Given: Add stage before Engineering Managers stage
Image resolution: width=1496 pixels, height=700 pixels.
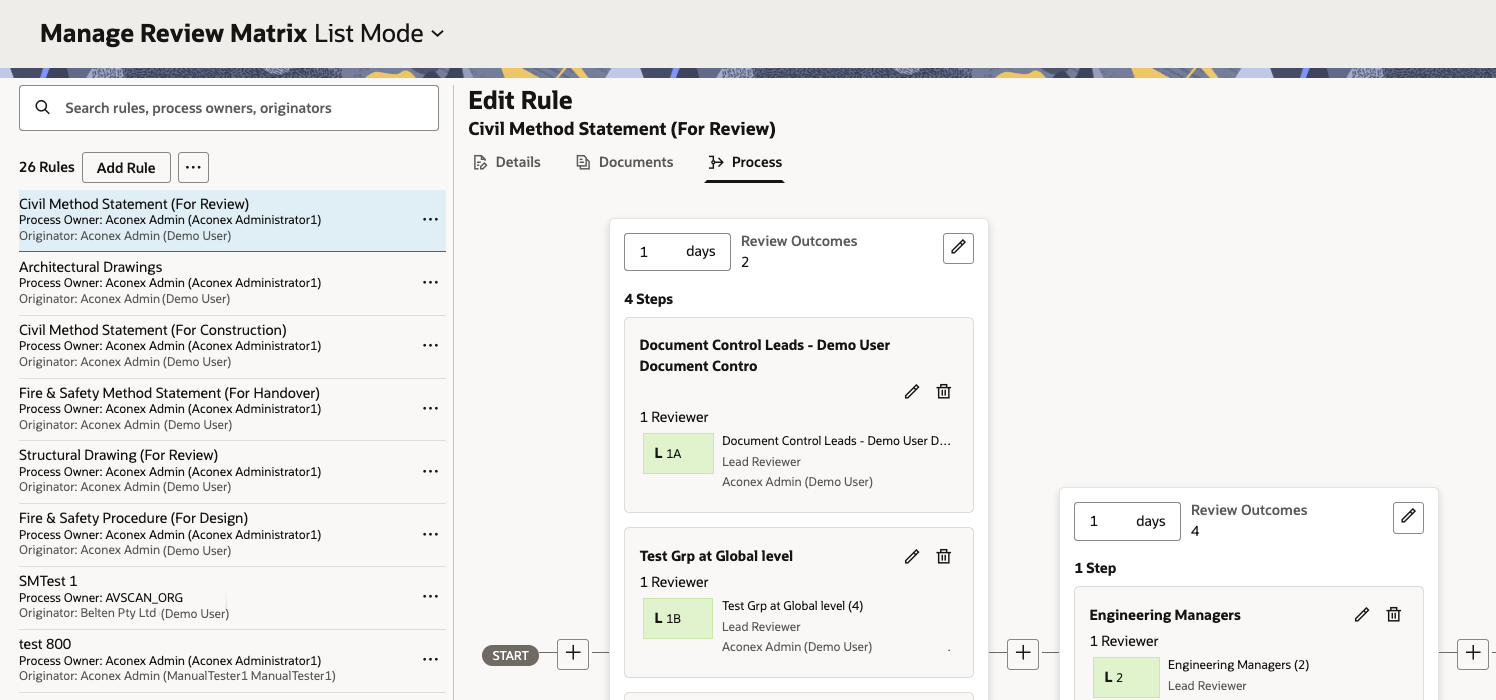Looking at the screenshot, I should coord(1022,654).
